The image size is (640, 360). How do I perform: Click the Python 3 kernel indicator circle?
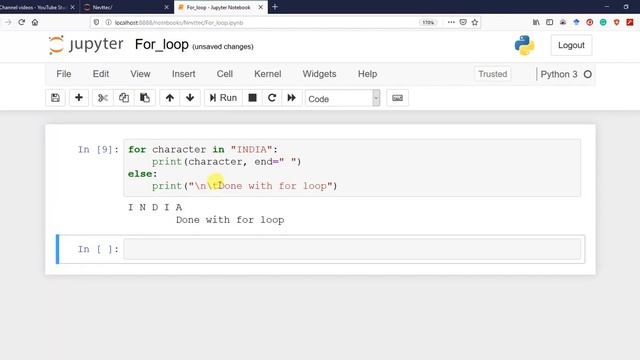pos(588,74)
